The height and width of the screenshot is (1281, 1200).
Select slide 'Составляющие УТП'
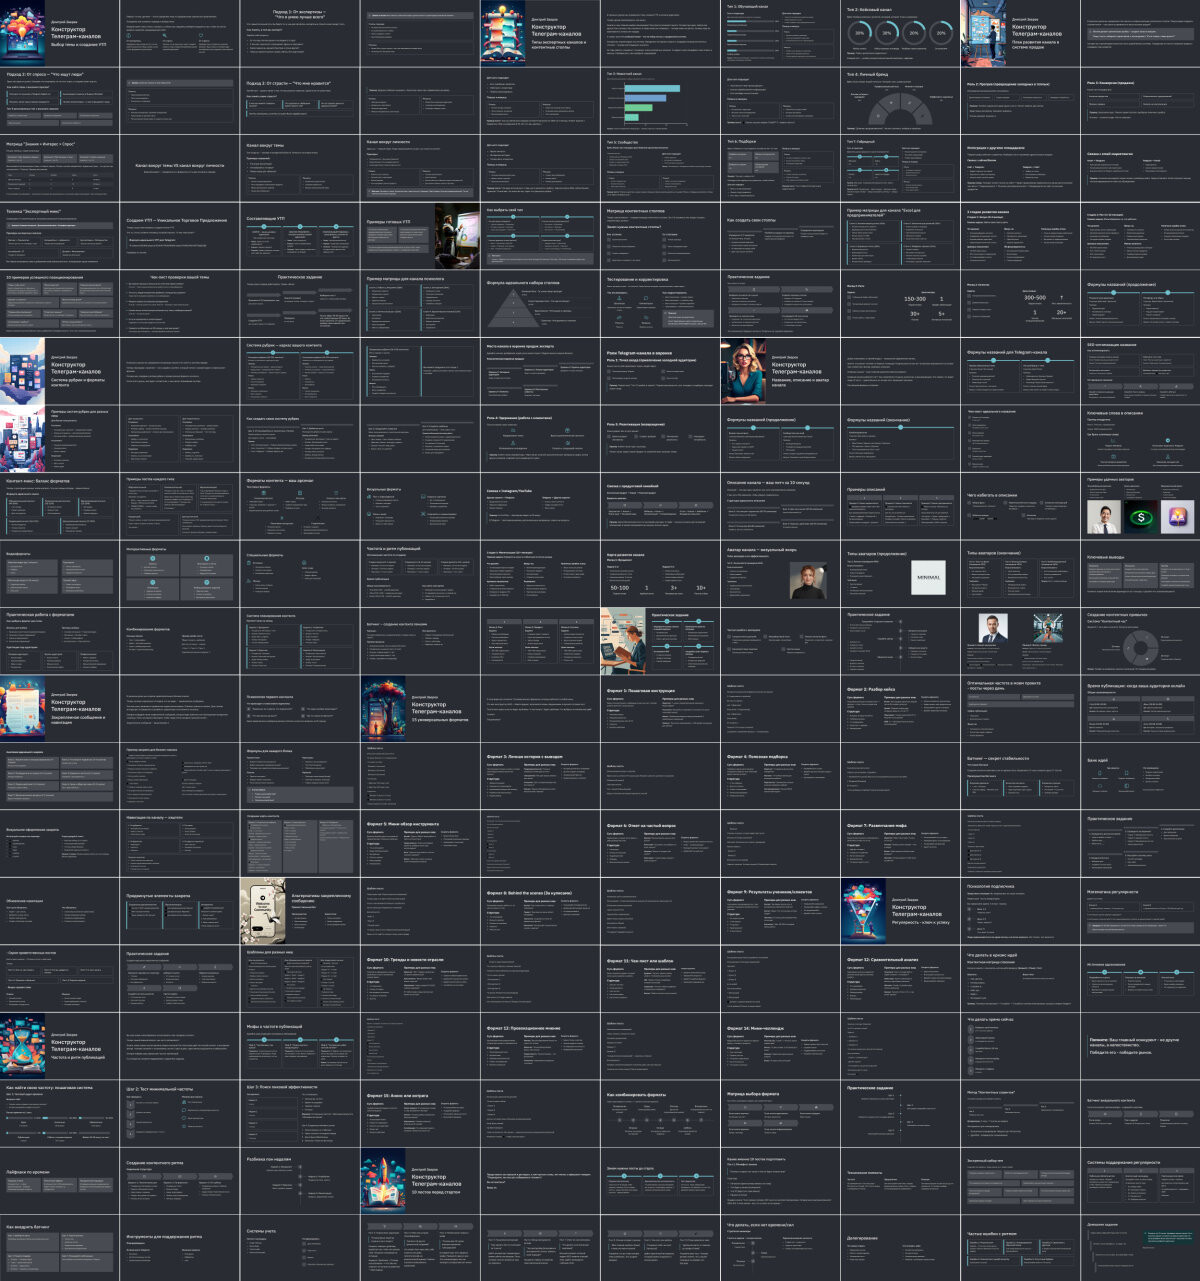(x=300, y=236)
